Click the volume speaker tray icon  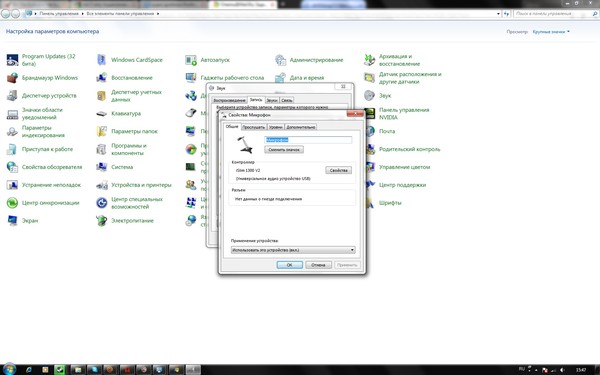562,370
